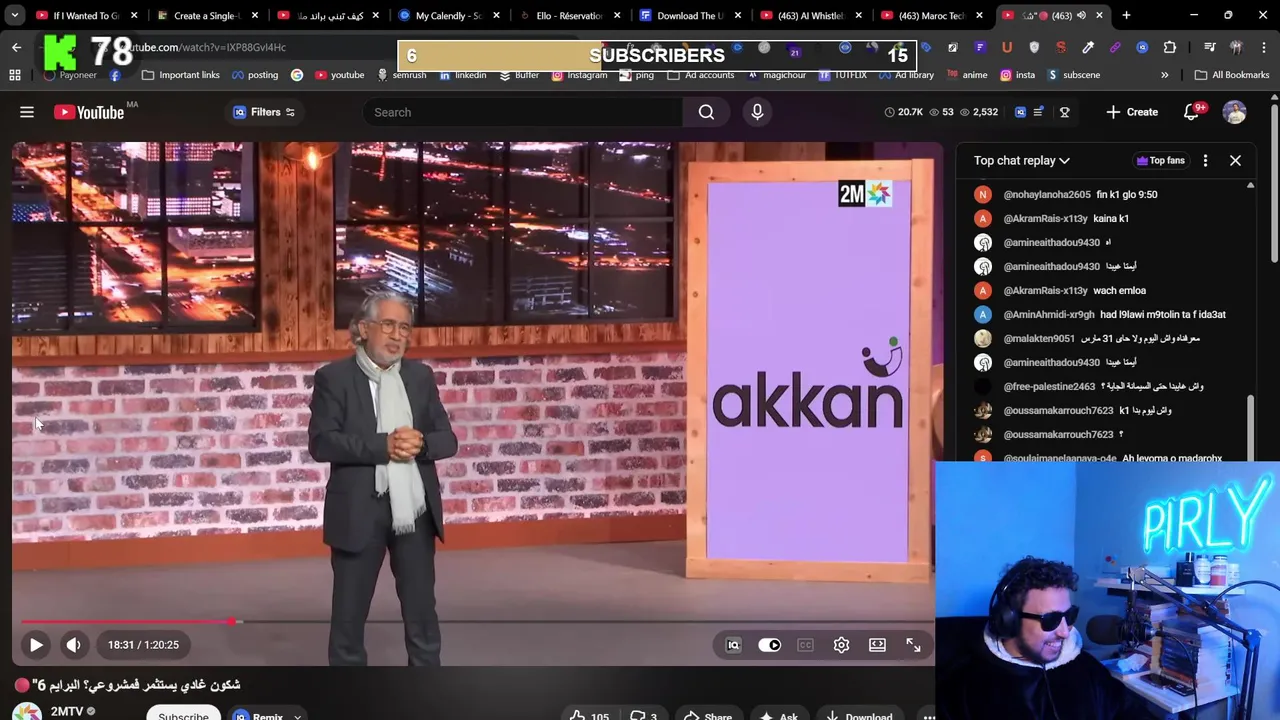Click the vidIQ icon in player controls

click(x=733, y=645)
